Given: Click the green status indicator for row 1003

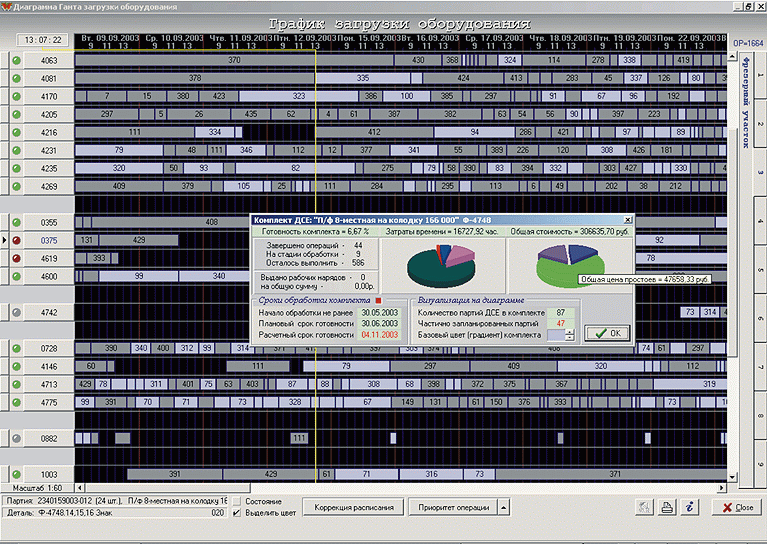Looking at the screenshot, I should click(17, 474).
